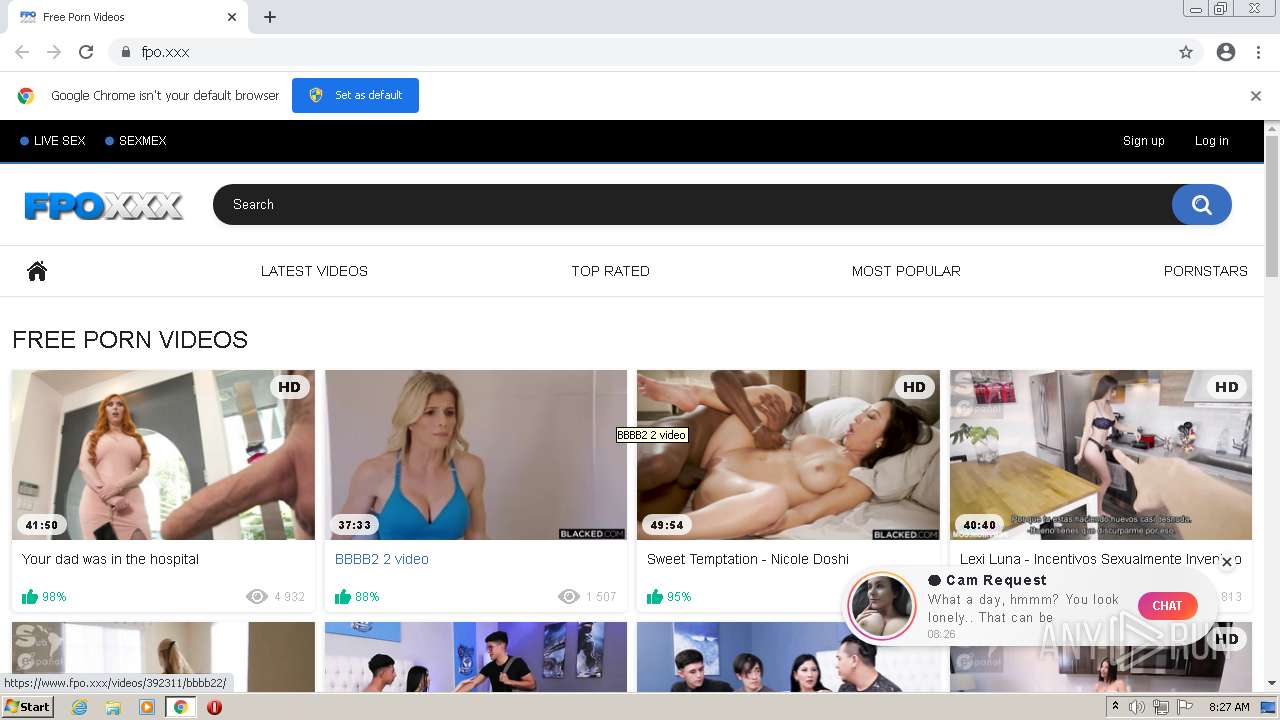Viewport: 1280px width, 720px height.
Task: Click the vertical scrollbar thumb
Action: [x=1272, y=207]
